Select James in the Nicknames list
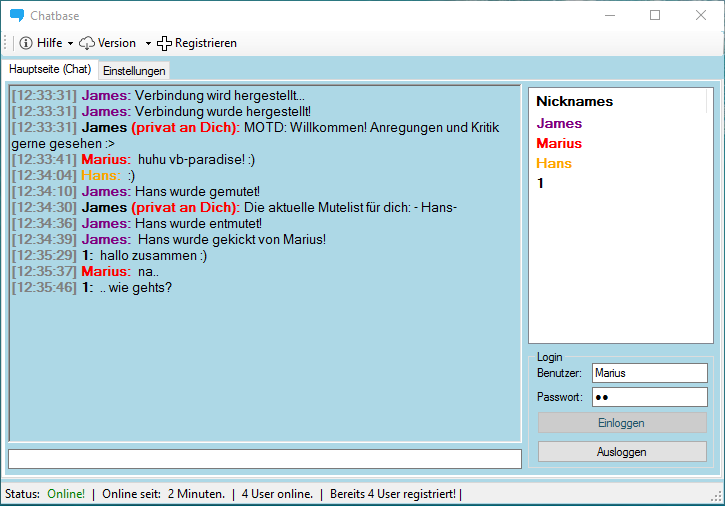The image size is (725, 506). tap(559, 124)
